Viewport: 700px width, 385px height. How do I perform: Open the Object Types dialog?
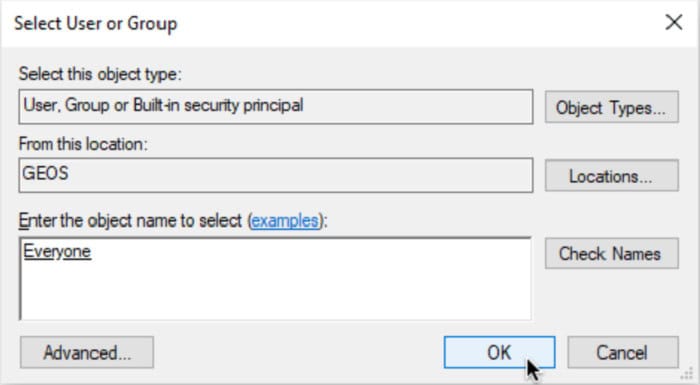pyautogui.click(x=612, y=107)
